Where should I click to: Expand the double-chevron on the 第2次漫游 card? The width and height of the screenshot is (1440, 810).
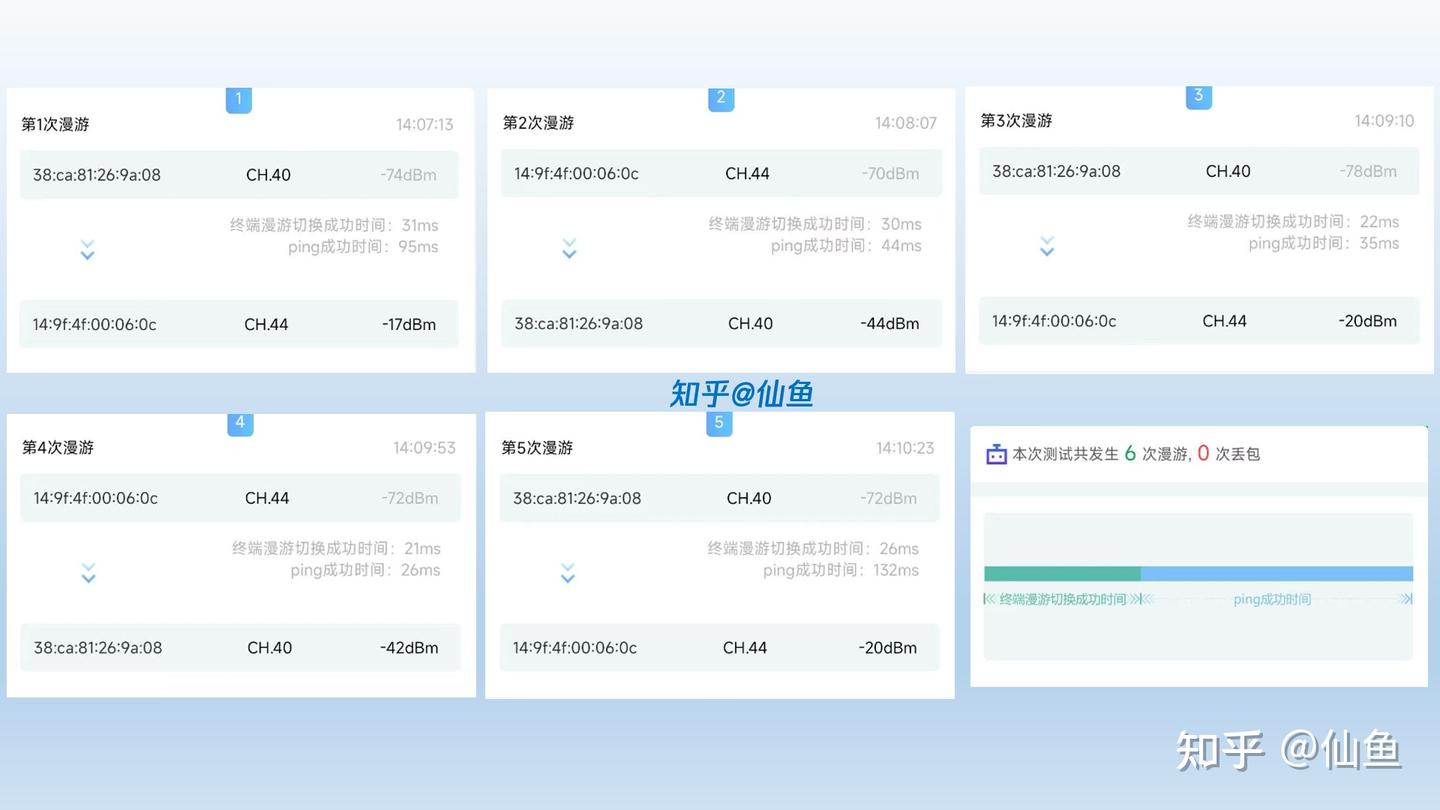[569, 249]
